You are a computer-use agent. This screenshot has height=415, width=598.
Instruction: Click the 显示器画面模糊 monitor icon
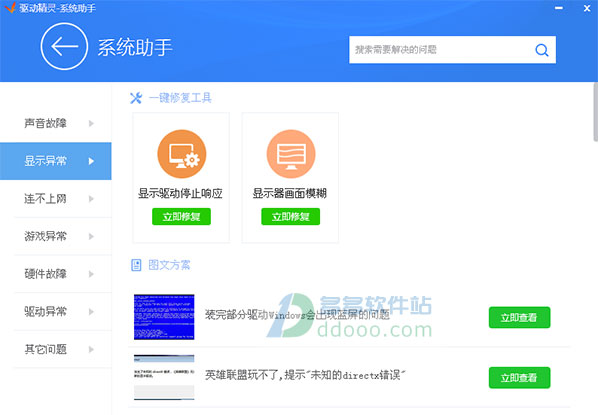click(x=291, y=154)
